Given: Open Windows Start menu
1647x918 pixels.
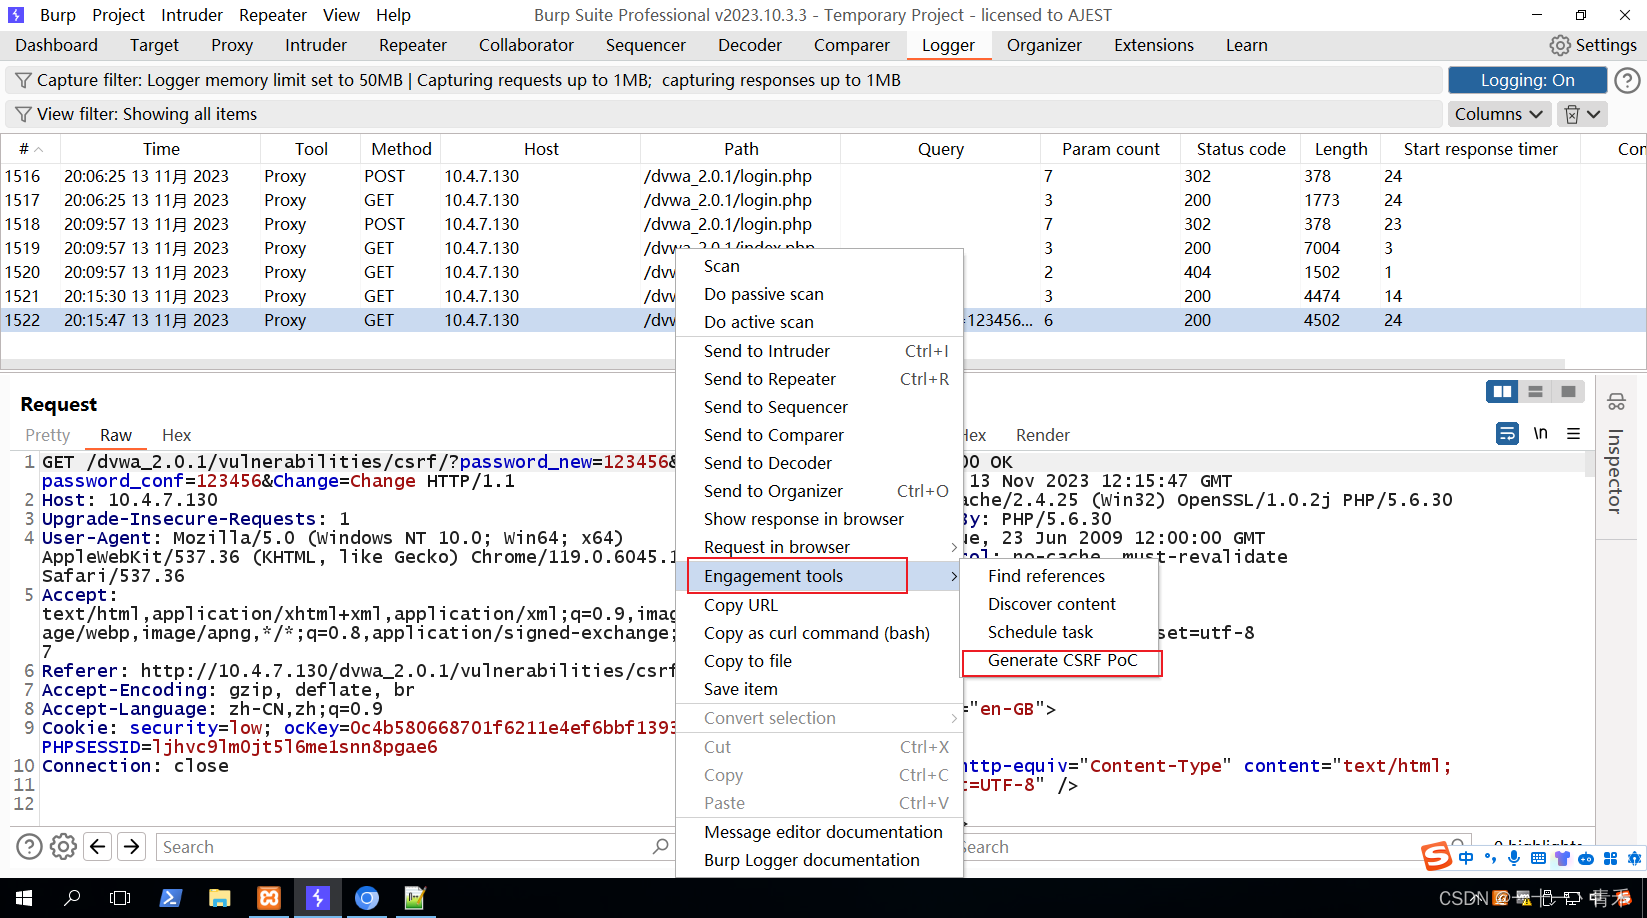Looking at the screenshot, I should [x=24, y=898].
